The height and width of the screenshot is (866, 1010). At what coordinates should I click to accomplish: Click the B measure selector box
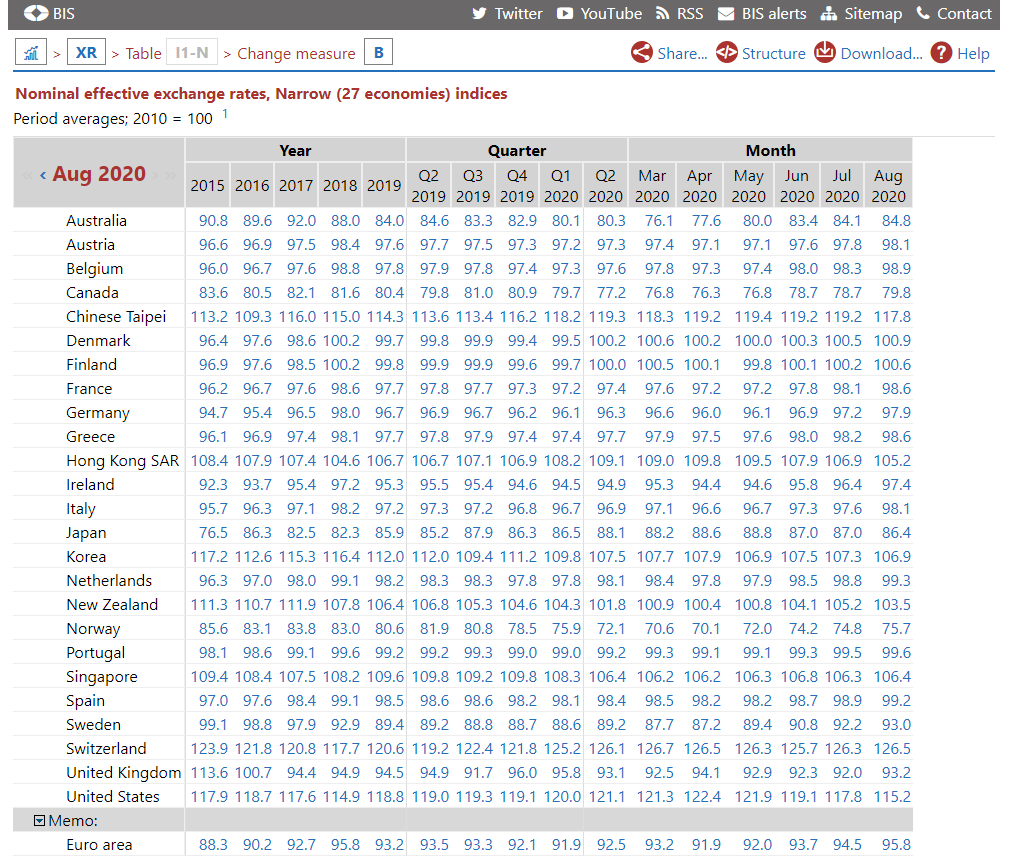pos(378,53)
